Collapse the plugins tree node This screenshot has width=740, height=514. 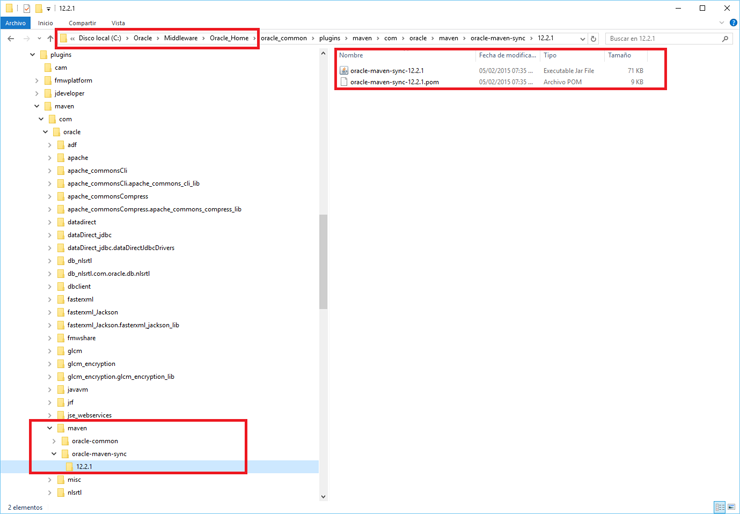pos(33,55)
